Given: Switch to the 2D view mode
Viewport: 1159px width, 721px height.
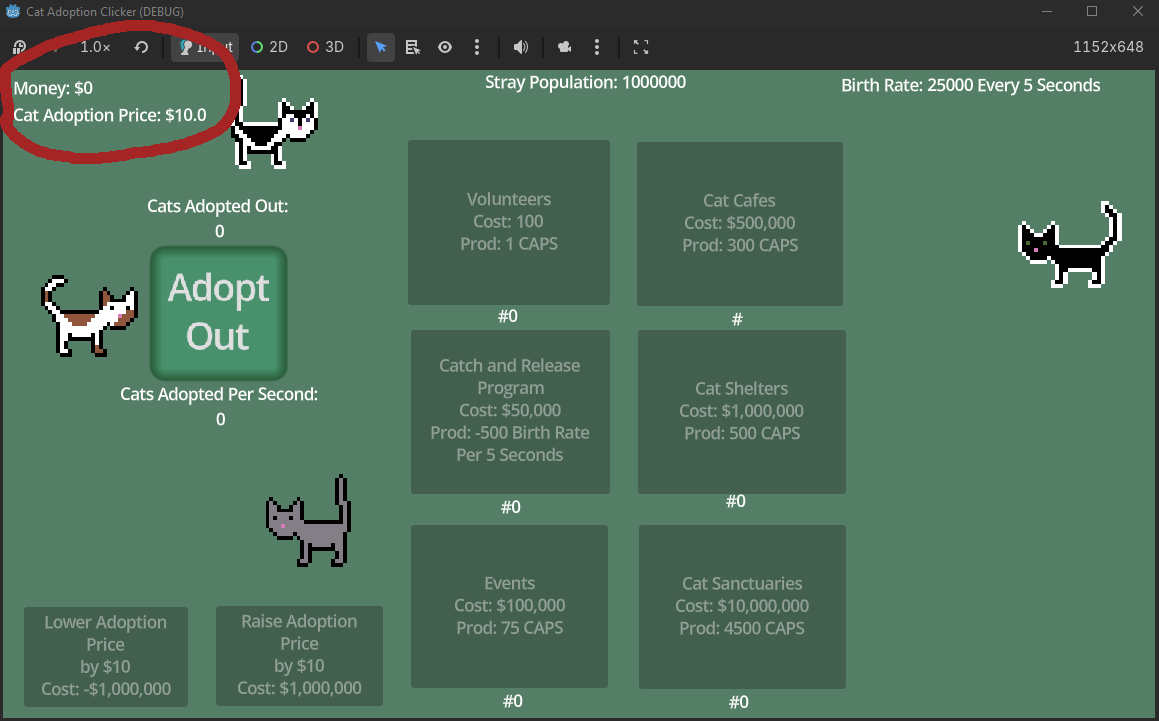Looking at the screenshot, I should (x=270, y=47).
